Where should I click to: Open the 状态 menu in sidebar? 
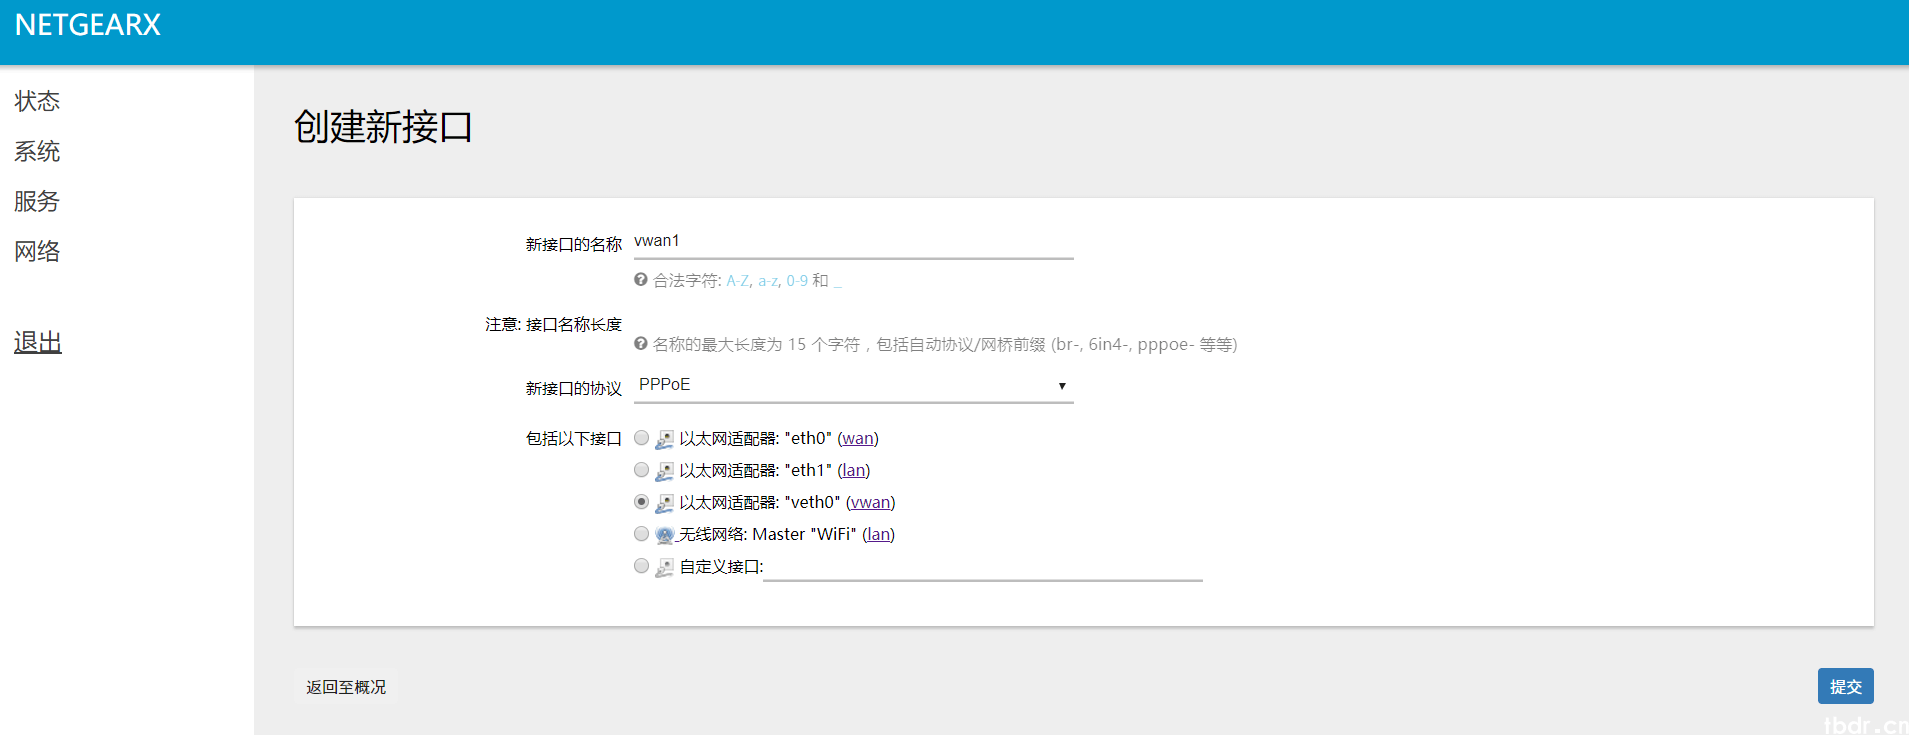(x=37, y=101)
